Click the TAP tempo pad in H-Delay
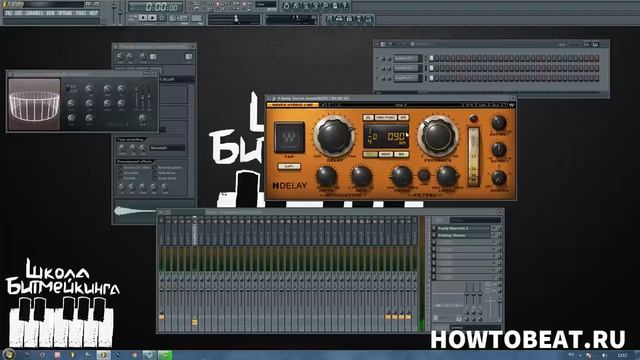 [x=289, y=138]
